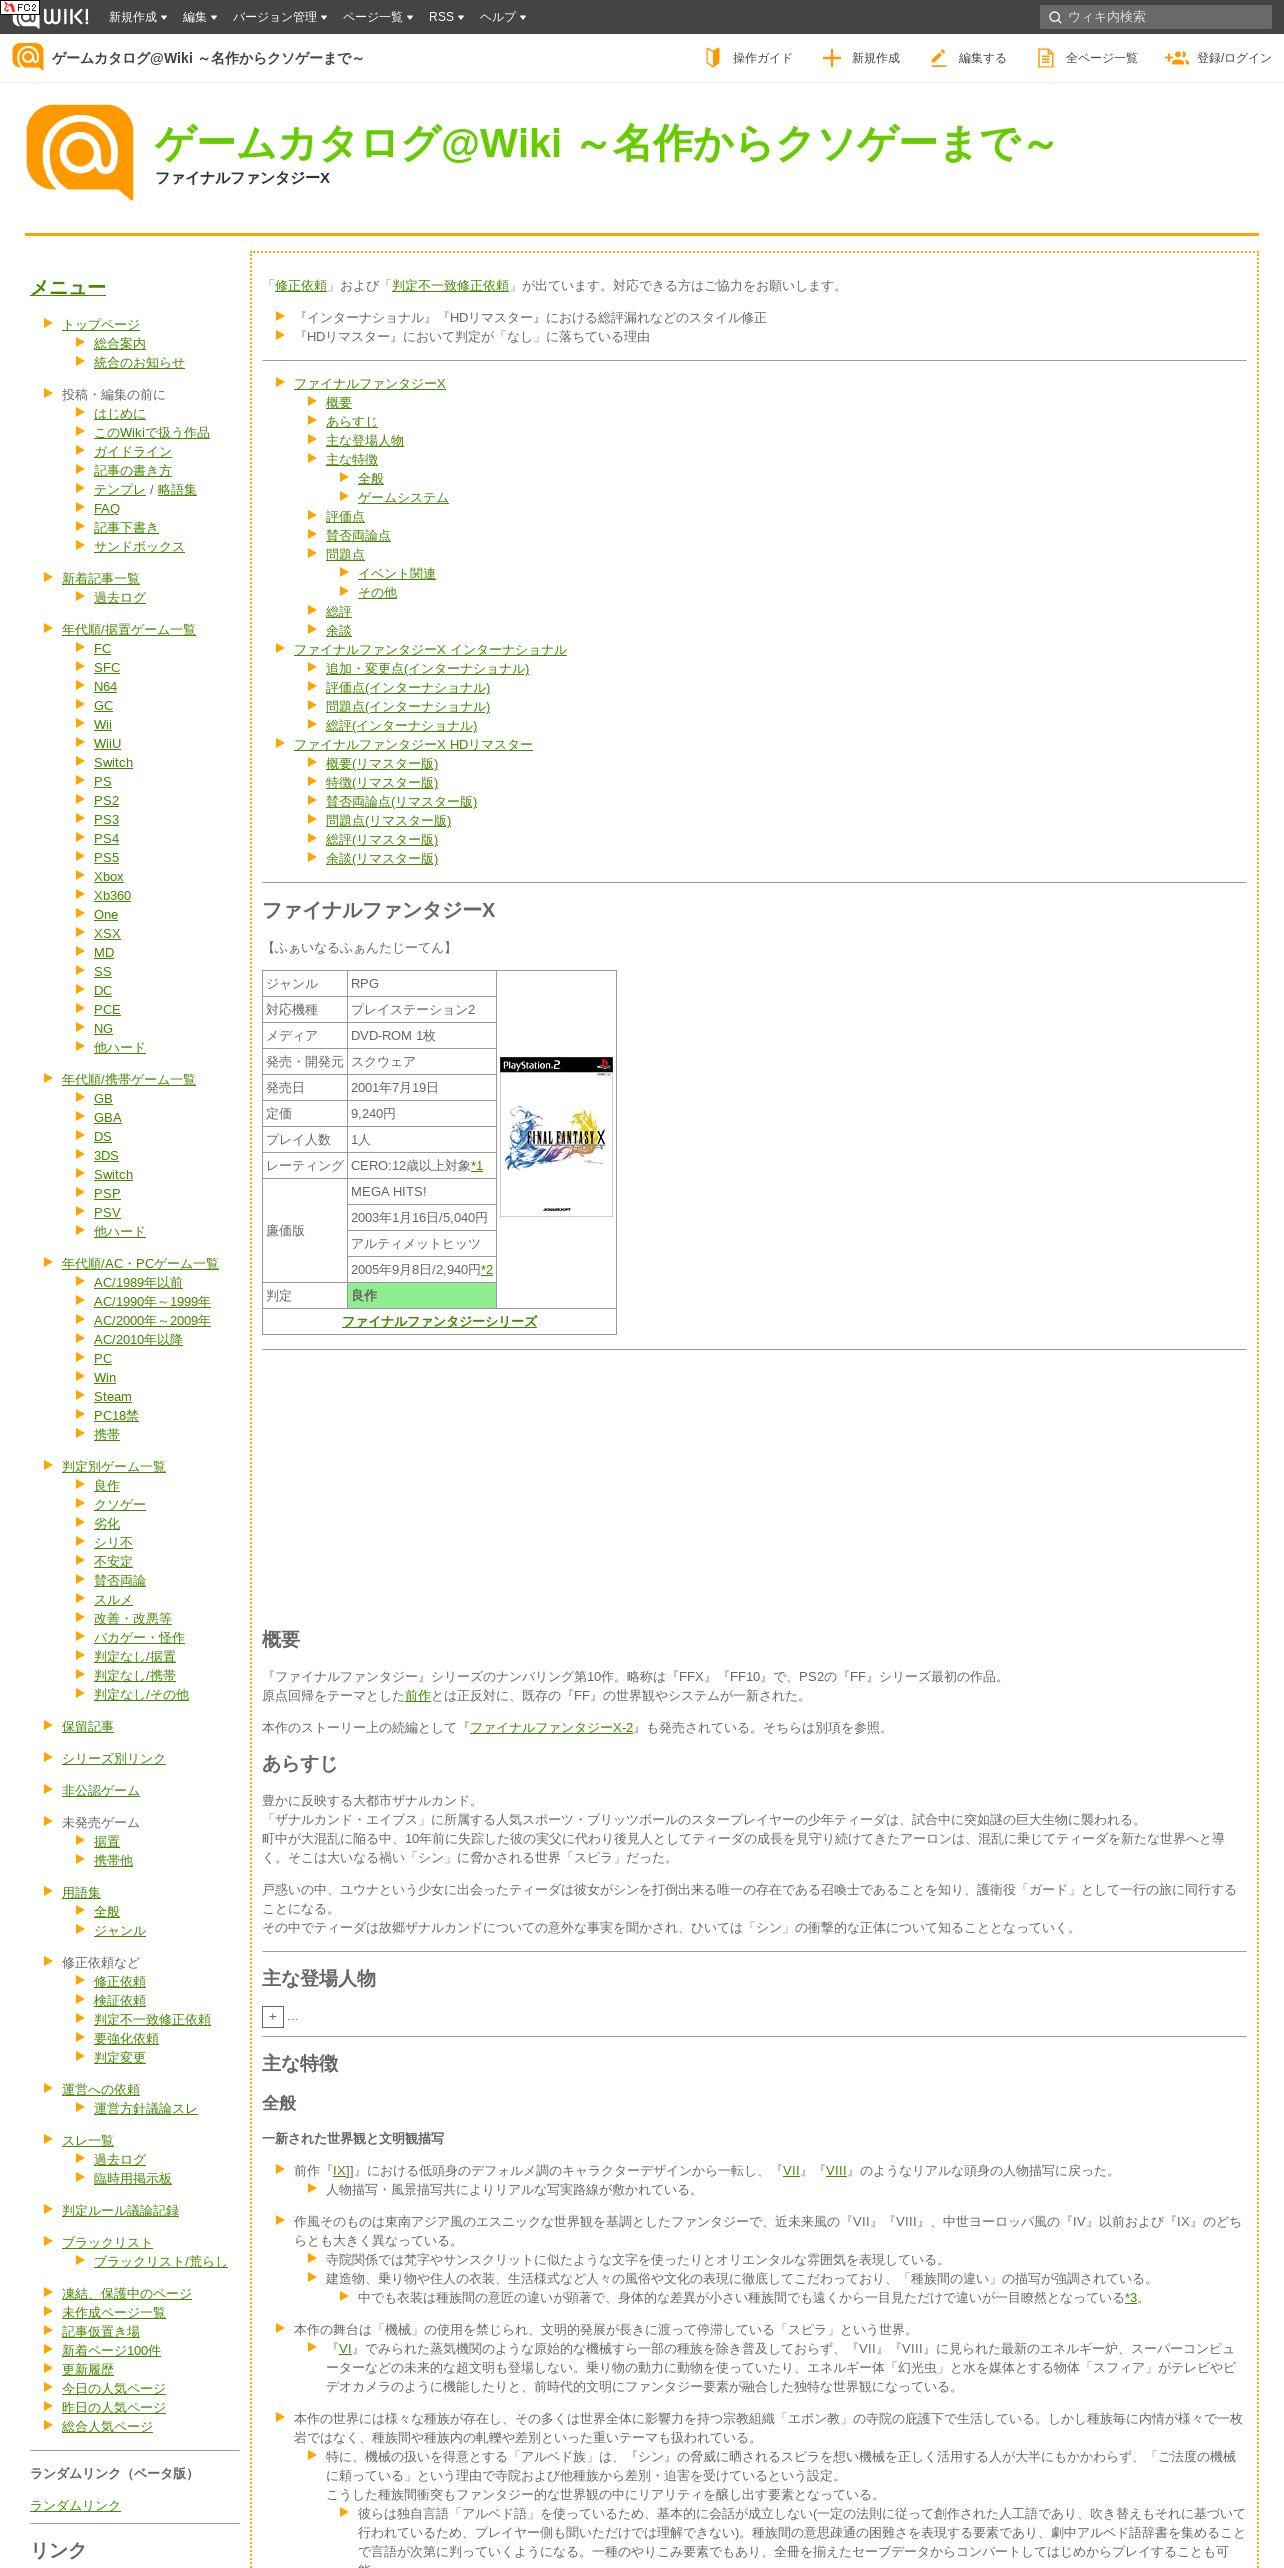The width and height of the screenshot is (1284, 2568).
Task: Open the PSV handheld list link
Action: coord(107,1213)
